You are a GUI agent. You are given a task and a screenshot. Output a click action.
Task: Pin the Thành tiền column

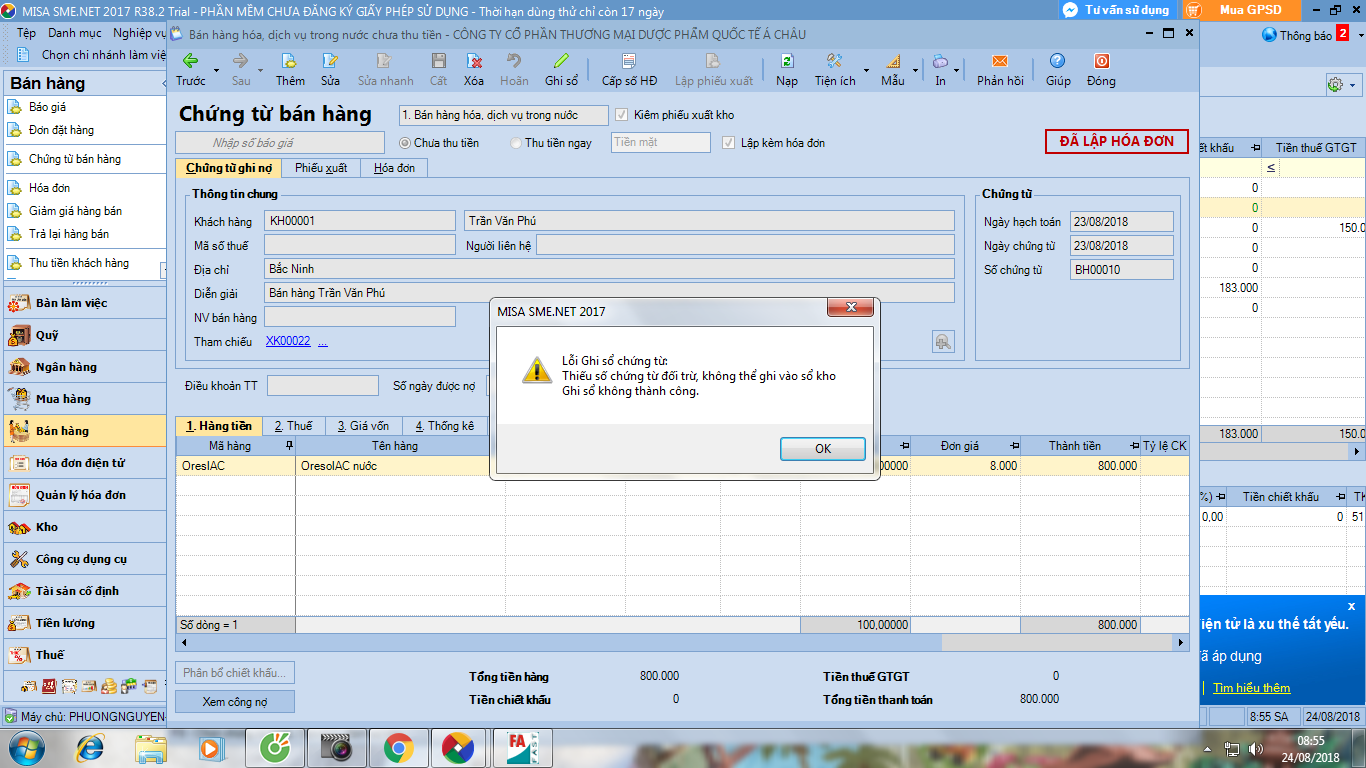point(1134,446)
